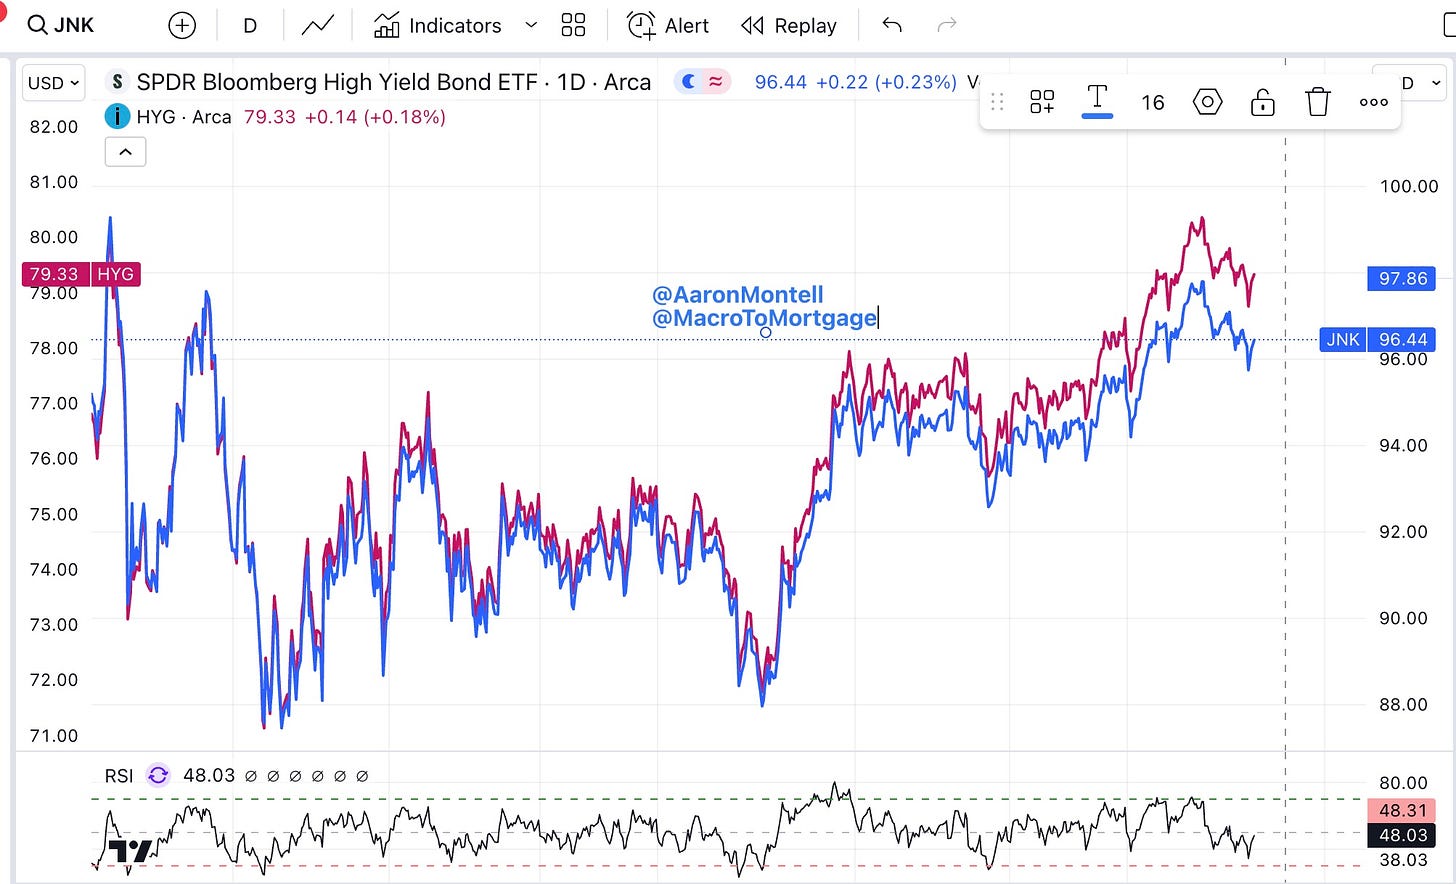Choose the text color tool
This screenshot has height=884, width=1456.
(x=1097, y=102)
